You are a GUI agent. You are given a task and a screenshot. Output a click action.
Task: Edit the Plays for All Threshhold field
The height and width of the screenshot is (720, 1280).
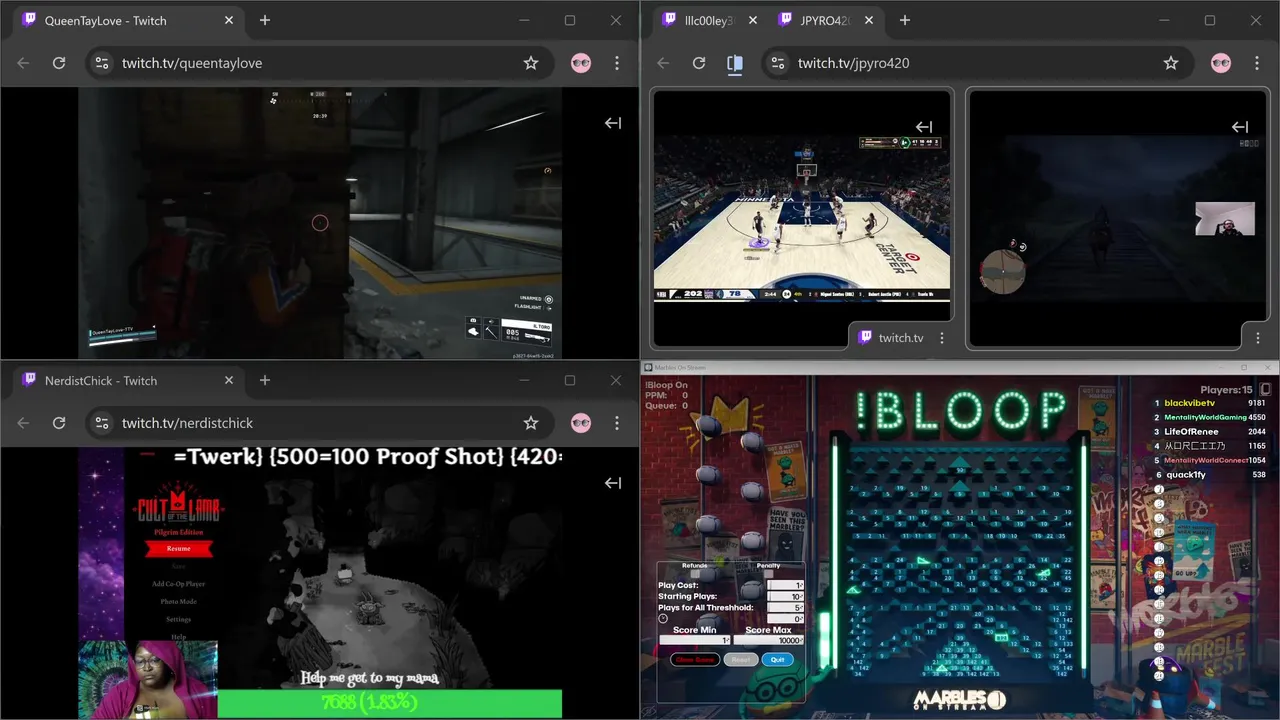coord(785,607)
